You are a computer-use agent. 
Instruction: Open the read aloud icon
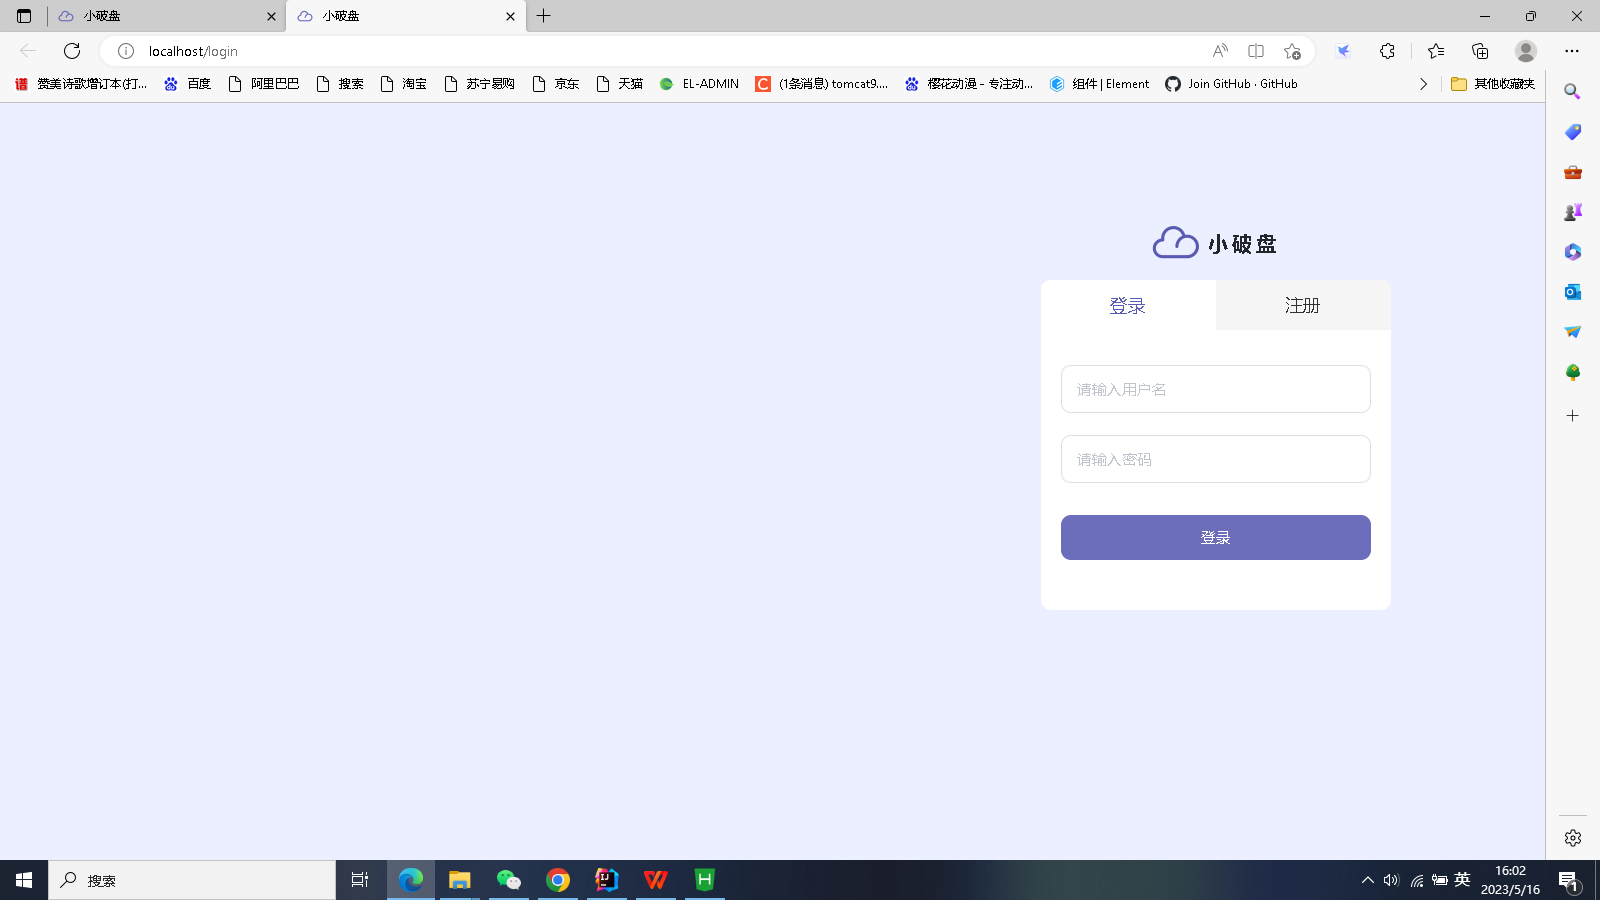(x=1220, y=51)
